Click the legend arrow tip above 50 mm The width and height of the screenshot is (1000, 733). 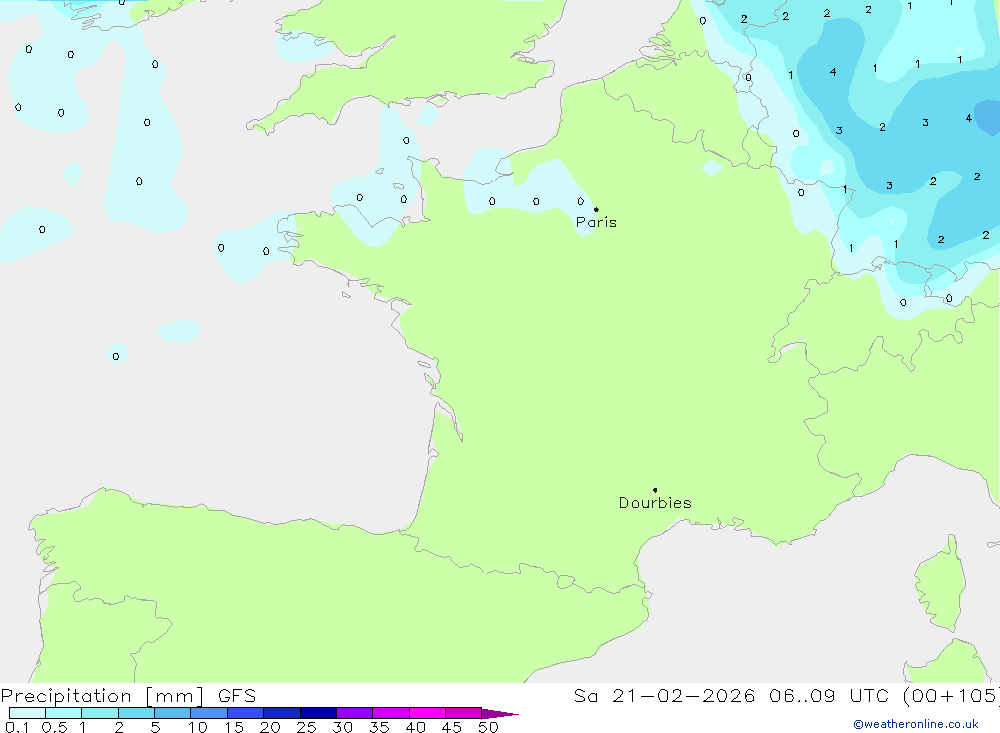tap(499, 714)
